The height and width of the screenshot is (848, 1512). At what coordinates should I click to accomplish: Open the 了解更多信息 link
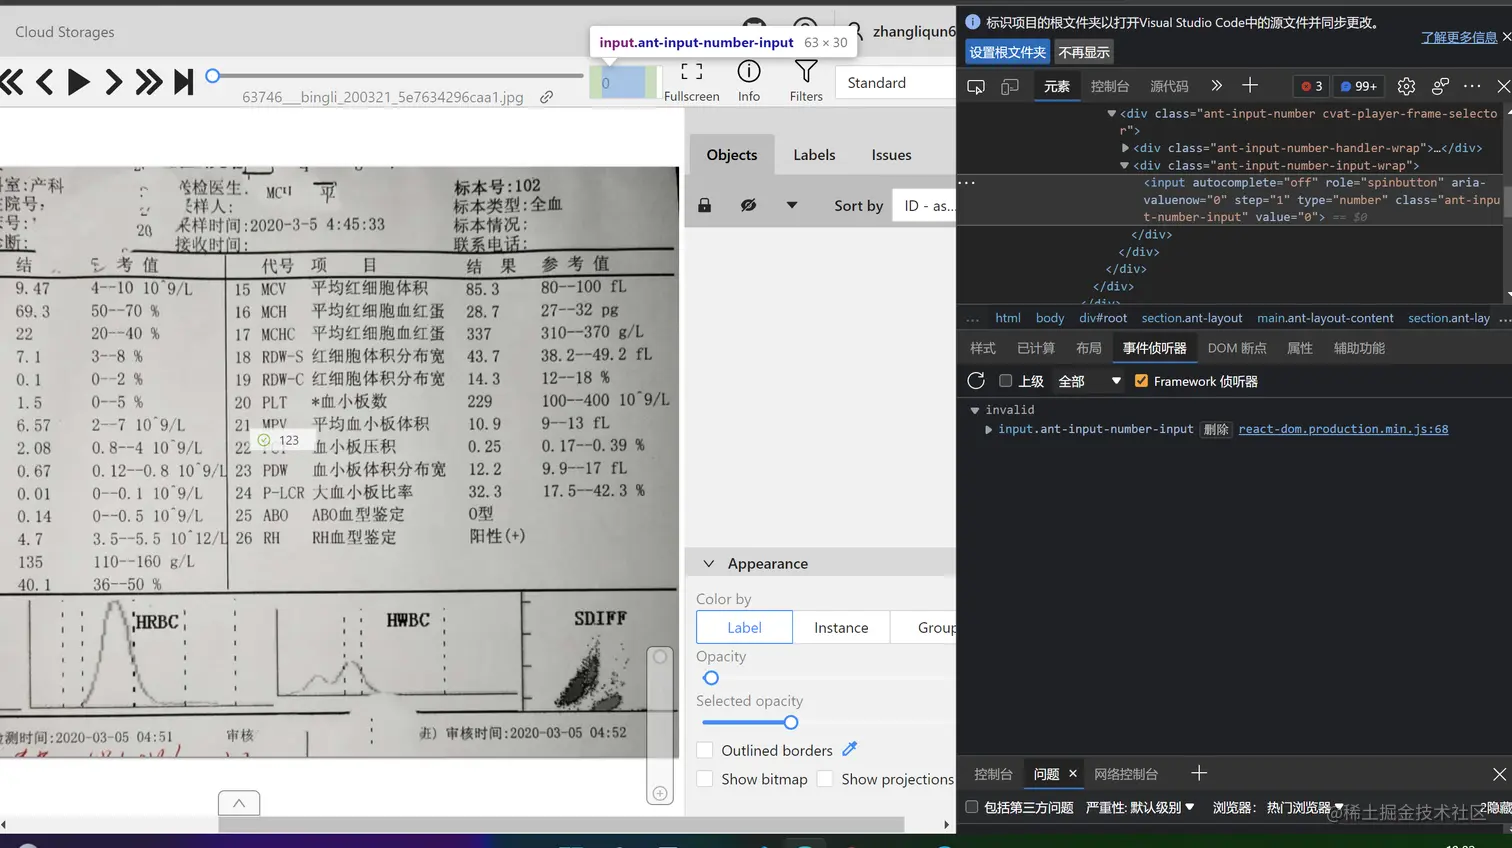click(1459, 37)
